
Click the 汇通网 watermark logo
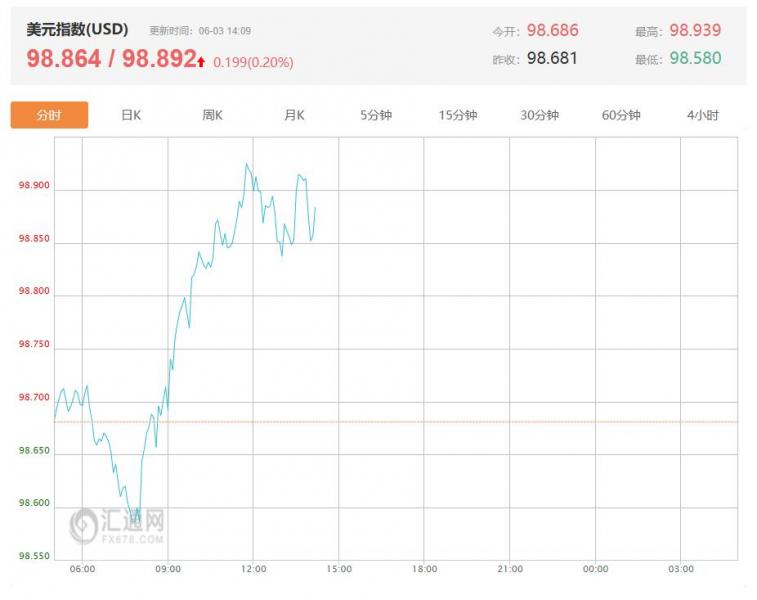click(x=118, y=525)
